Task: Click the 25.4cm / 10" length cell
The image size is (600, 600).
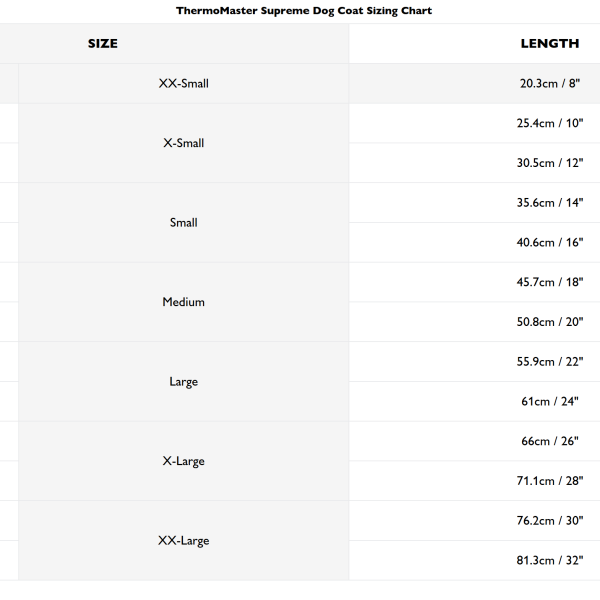Action: point(549,123)
